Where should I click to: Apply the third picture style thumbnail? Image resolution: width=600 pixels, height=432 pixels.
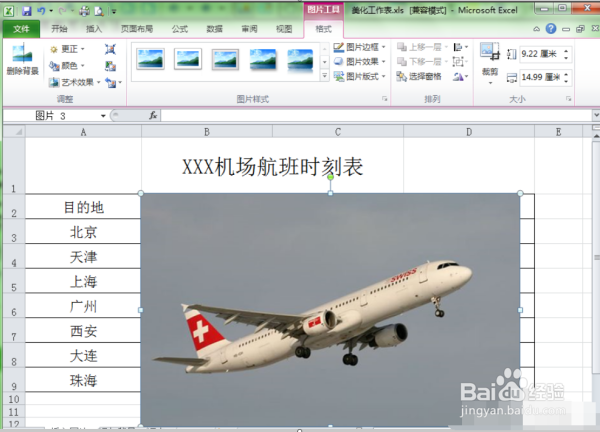(225, 59)
